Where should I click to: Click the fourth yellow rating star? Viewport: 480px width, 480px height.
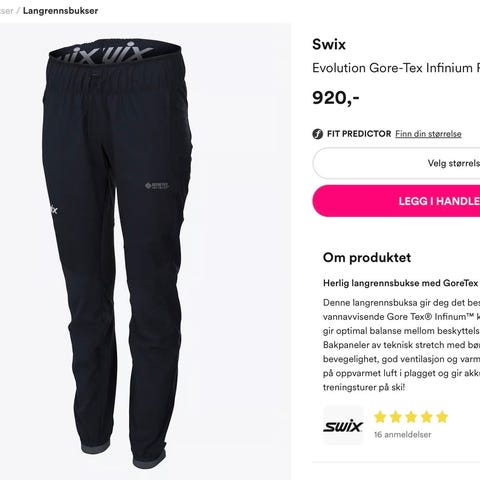coord(426,417)
